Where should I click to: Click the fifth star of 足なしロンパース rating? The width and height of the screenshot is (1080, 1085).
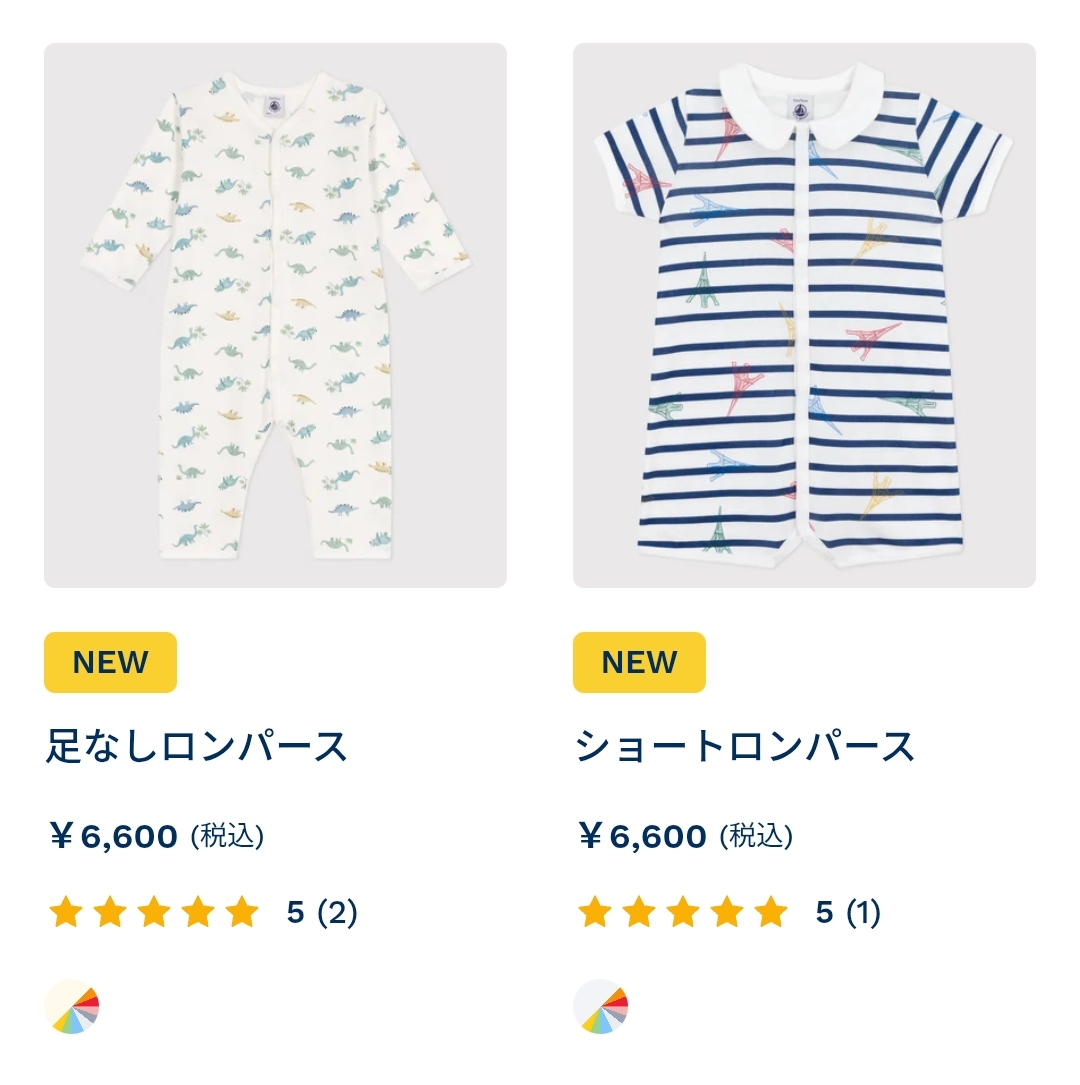pyautogui.click(x=242, y=911)
